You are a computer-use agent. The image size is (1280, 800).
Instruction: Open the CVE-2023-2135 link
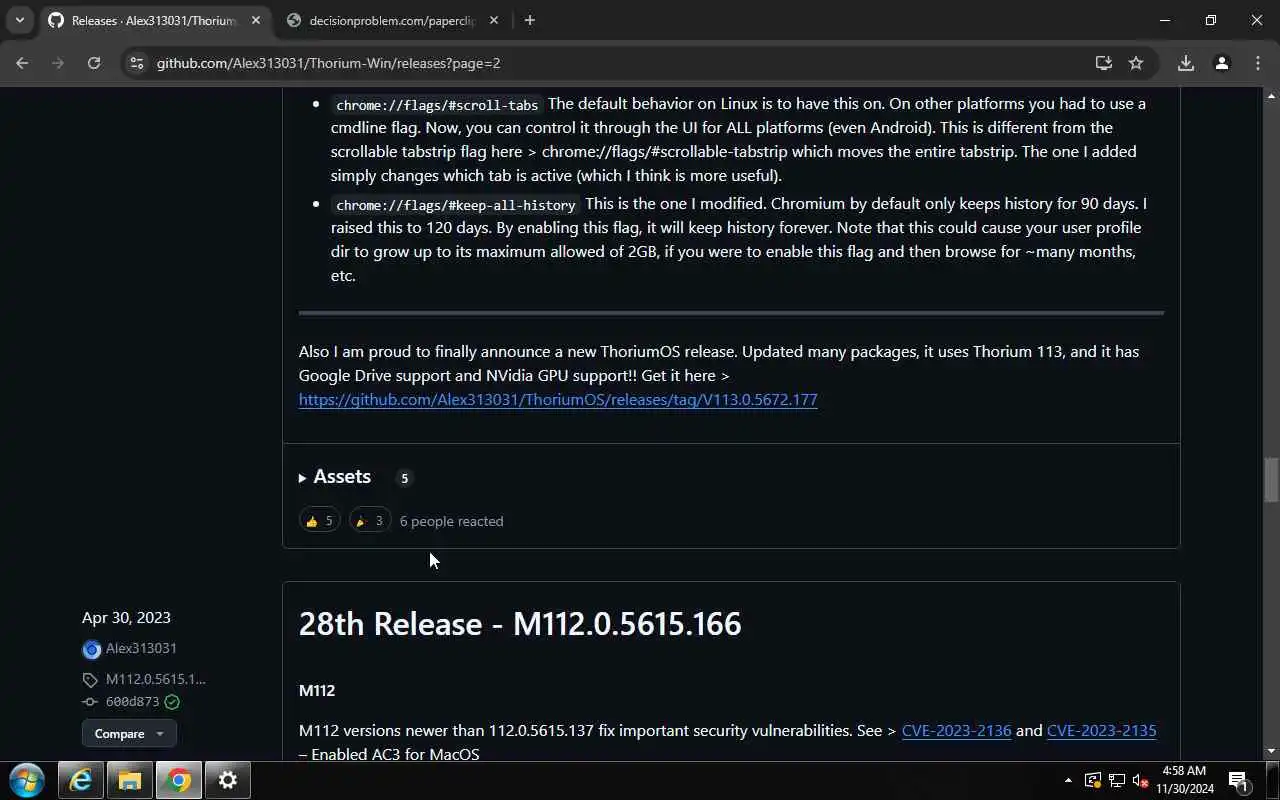pos(1101,730)
